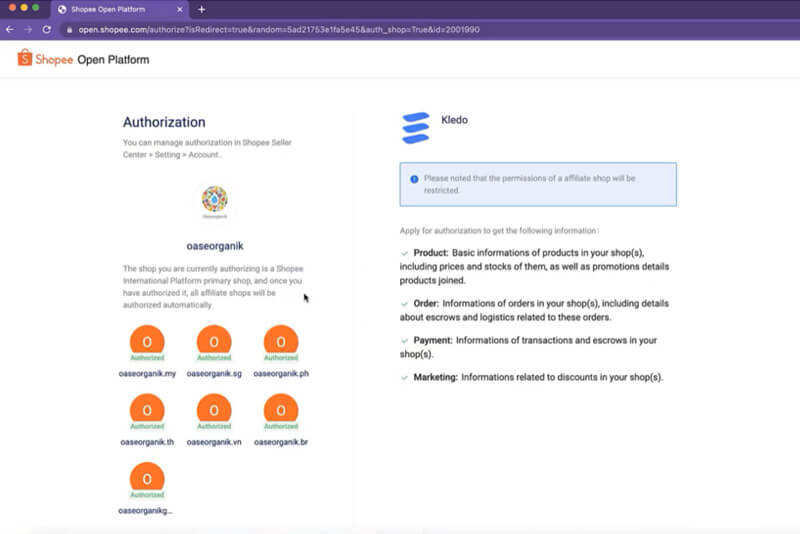Reload the page with refresh icon
The height and width of the screenshot is (534, 800).
pos(46,30)
